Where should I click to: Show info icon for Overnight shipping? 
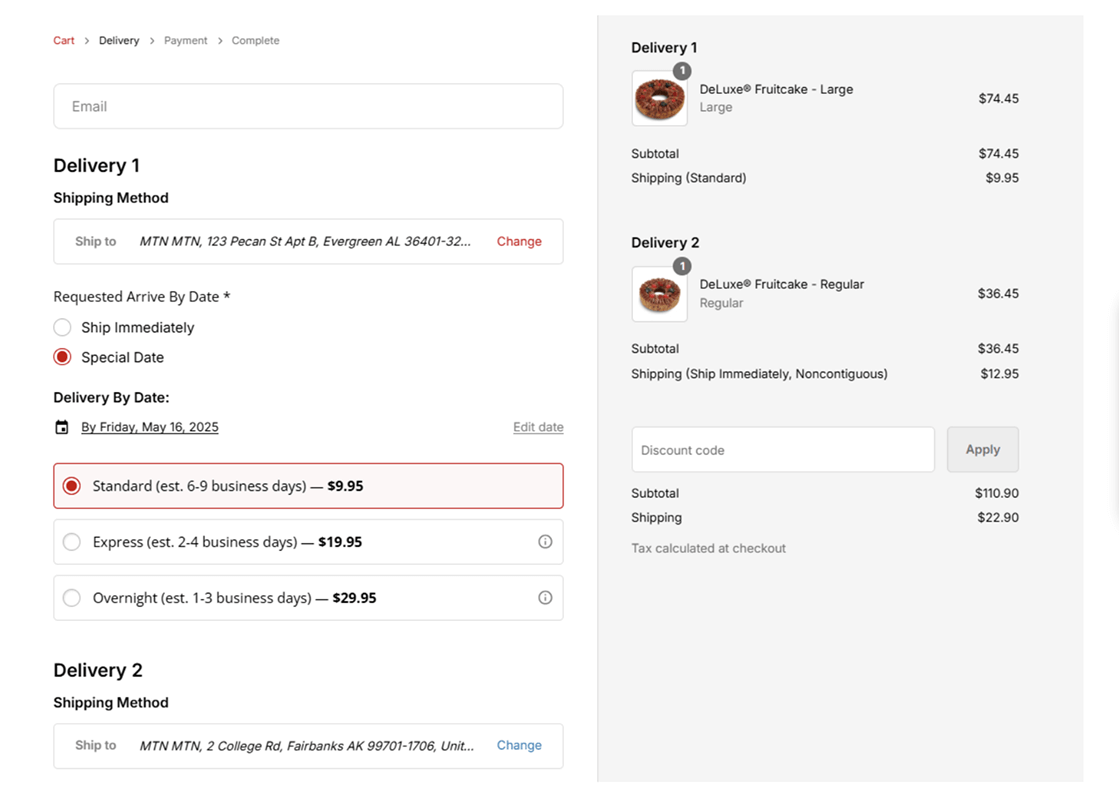tap(545, 597)
